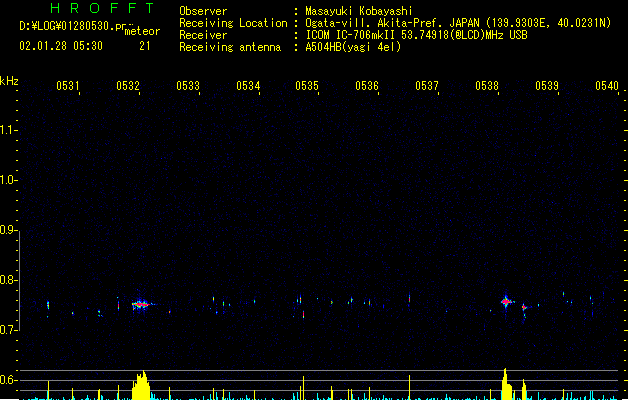
Task: Select the D:¥LOG¥01280530 log file path
Action: (76, 26)
